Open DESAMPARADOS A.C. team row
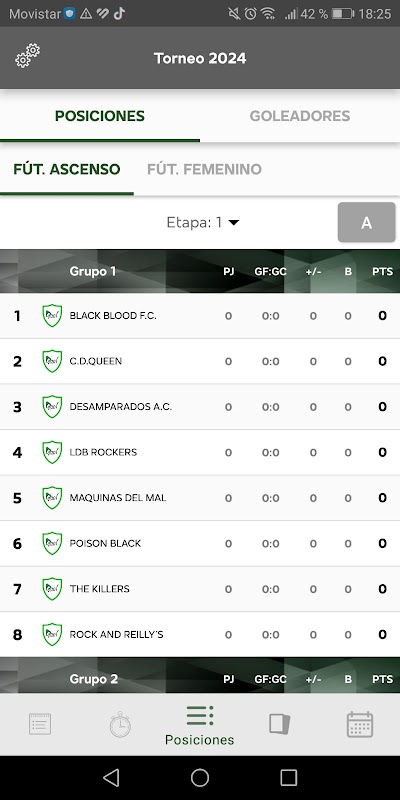This screenshot has height=800, width=400. click(x=200, y=407)
